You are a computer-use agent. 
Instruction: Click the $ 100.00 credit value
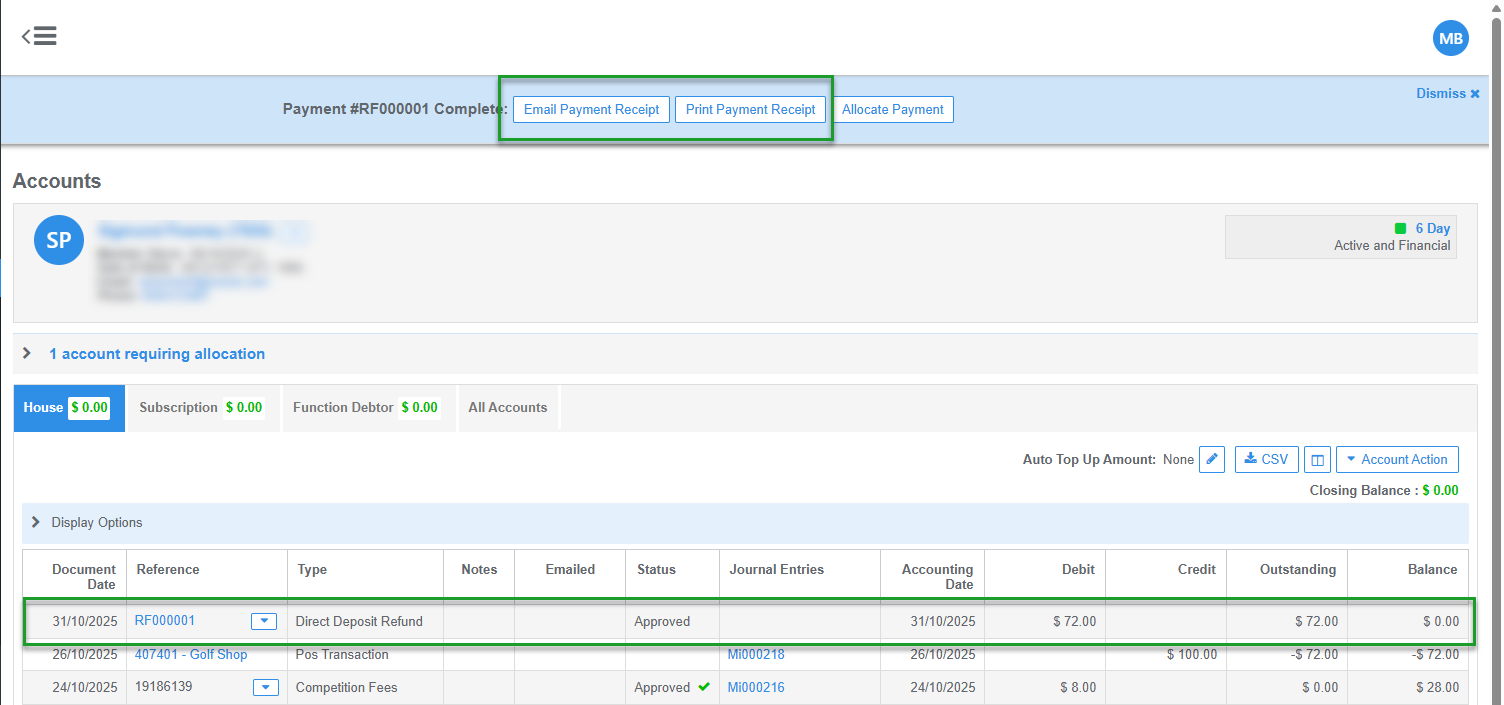pyautogui.click(x=1191, y=655)
